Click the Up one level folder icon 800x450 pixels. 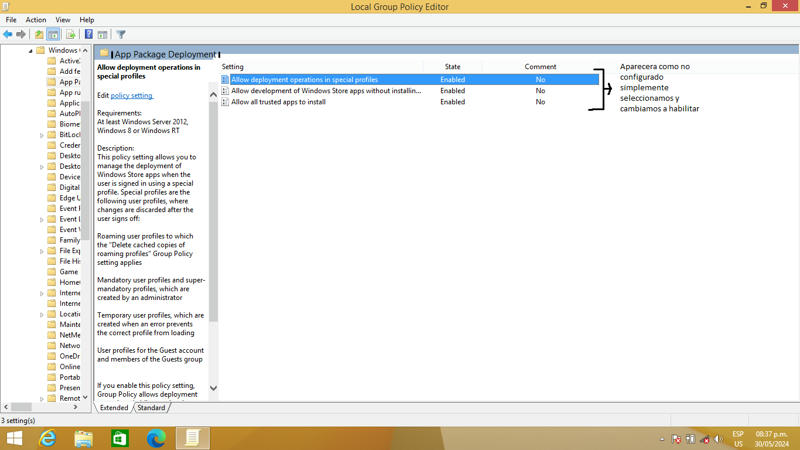[x=40, y=34]
